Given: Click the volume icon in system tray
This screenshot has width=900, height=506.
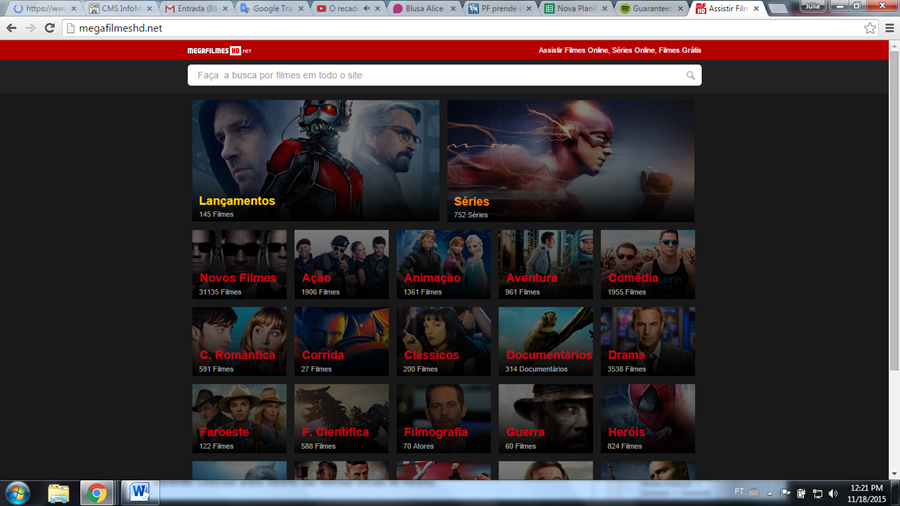Looking at the screenshot, I should coord(833,493).
